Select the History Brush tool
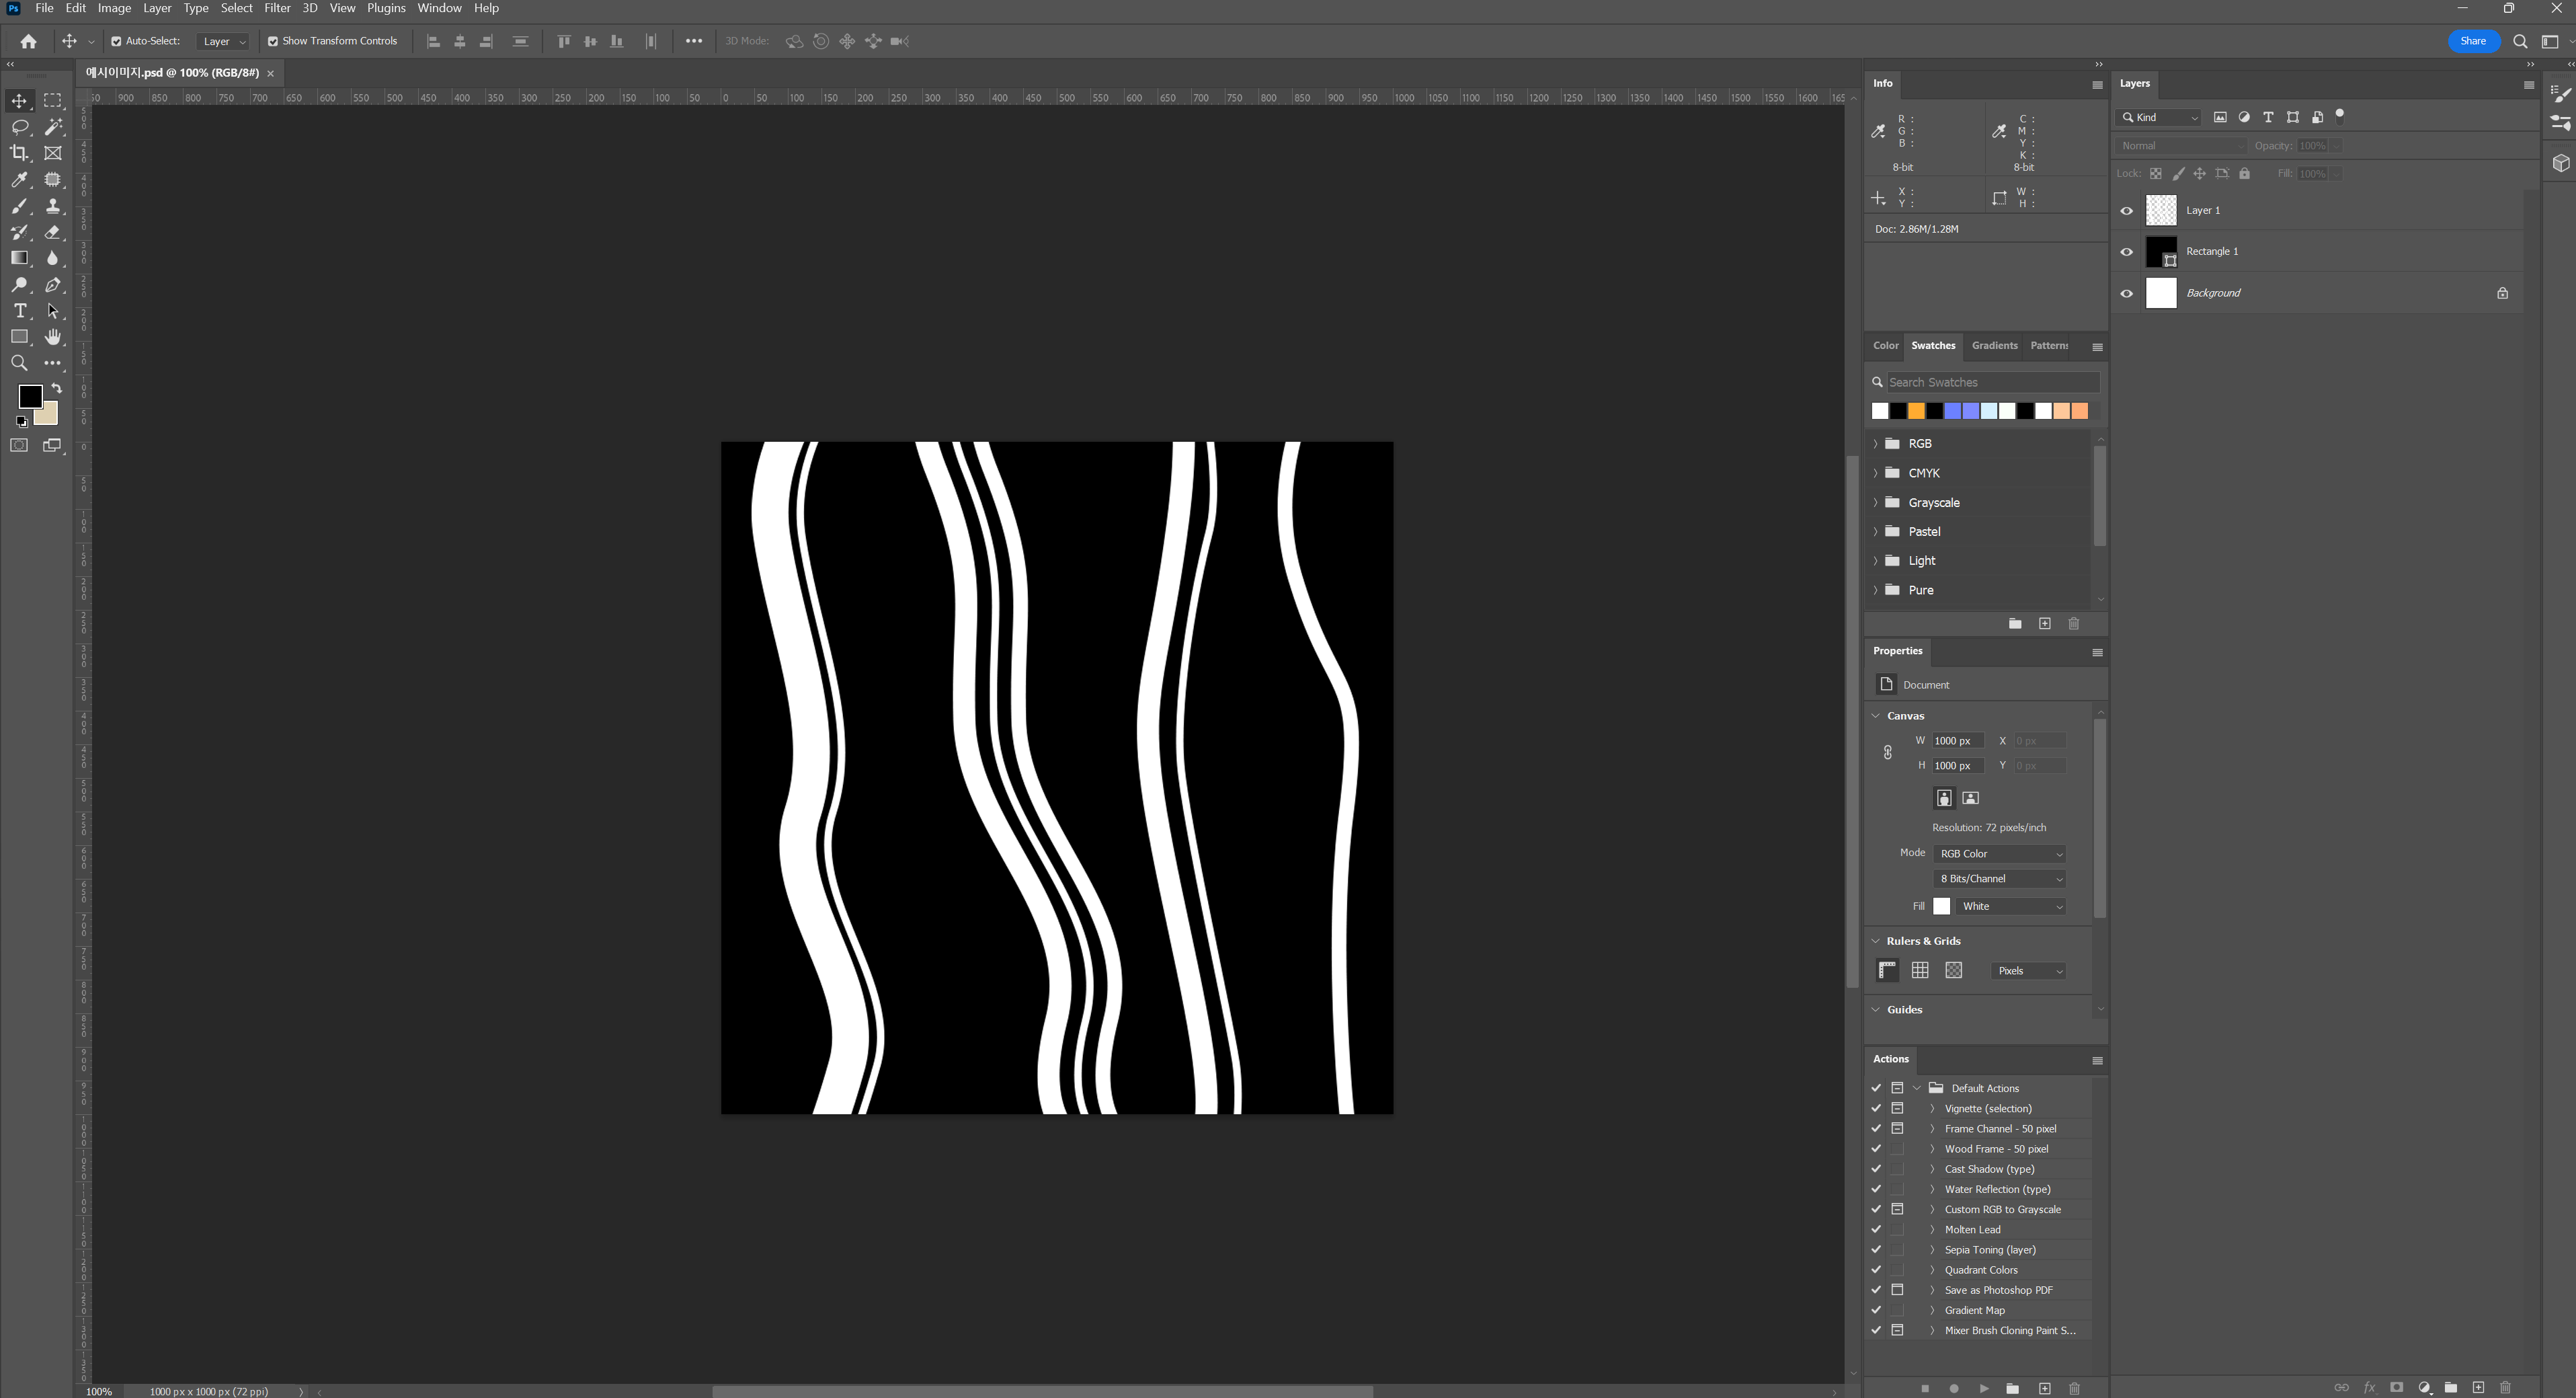Image resolution: width=2576 pixels, height=1398 pixels. click(19, 232)
